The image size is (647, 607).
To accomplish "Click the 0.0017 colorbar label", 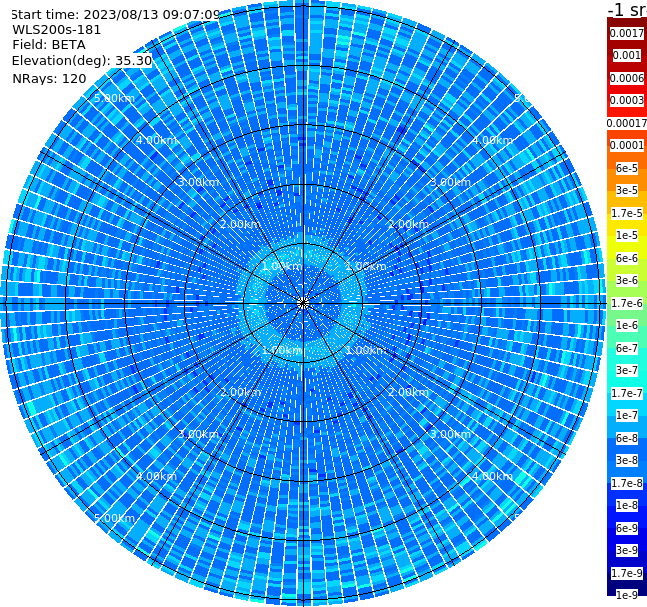I will (x=627, y=33).
